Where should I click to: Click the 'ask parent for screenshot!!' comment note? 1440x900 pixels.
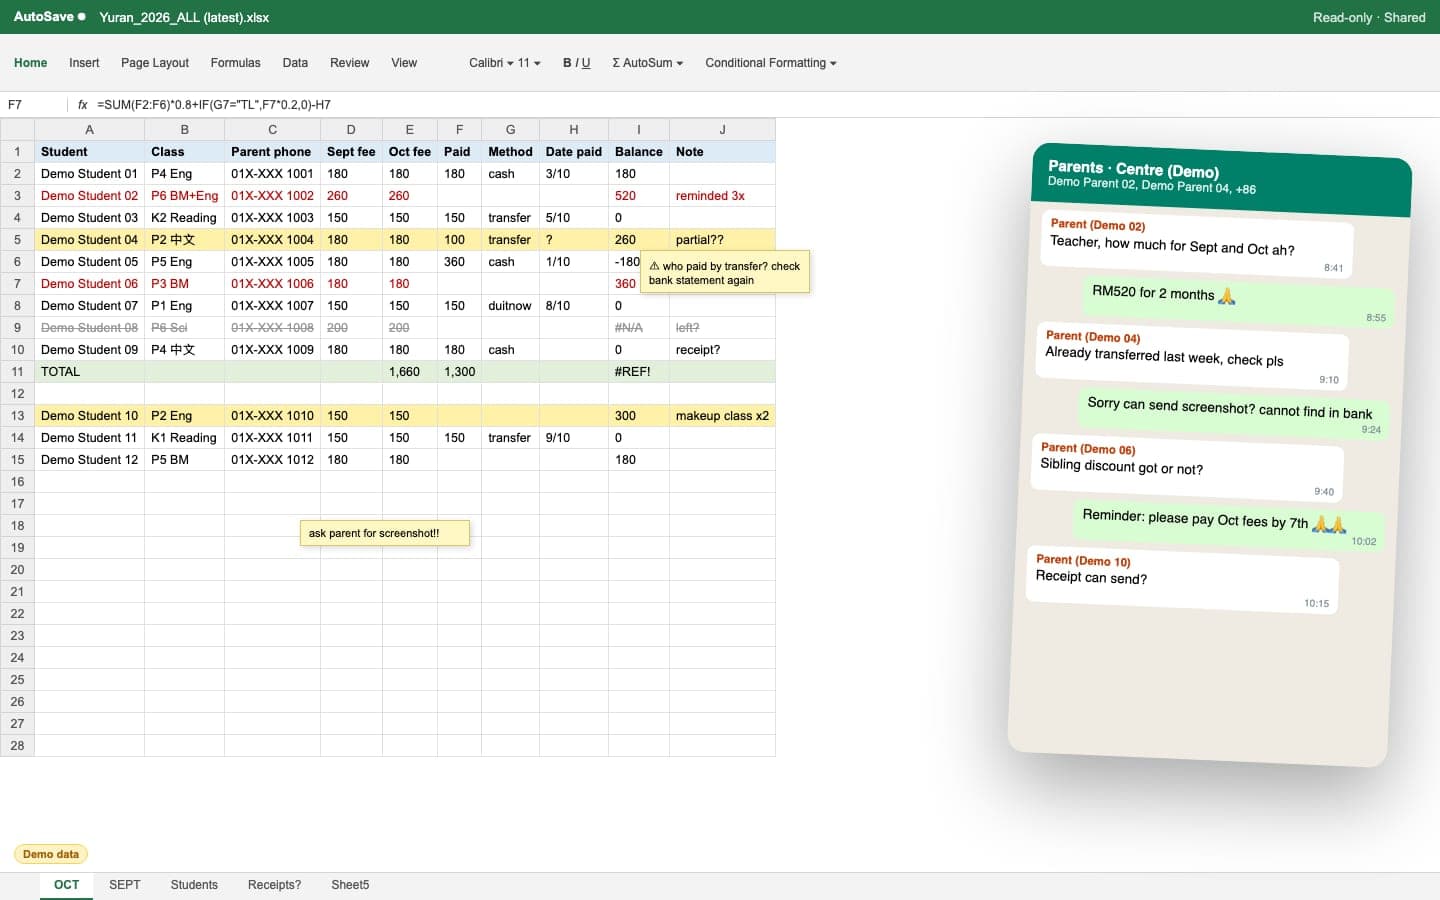coord(385,533)
